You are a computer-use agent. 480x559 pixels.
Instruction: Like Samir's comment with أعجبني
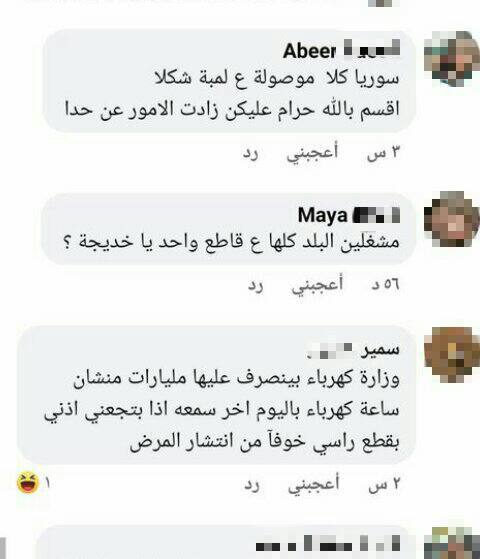(x=314, y=484)
